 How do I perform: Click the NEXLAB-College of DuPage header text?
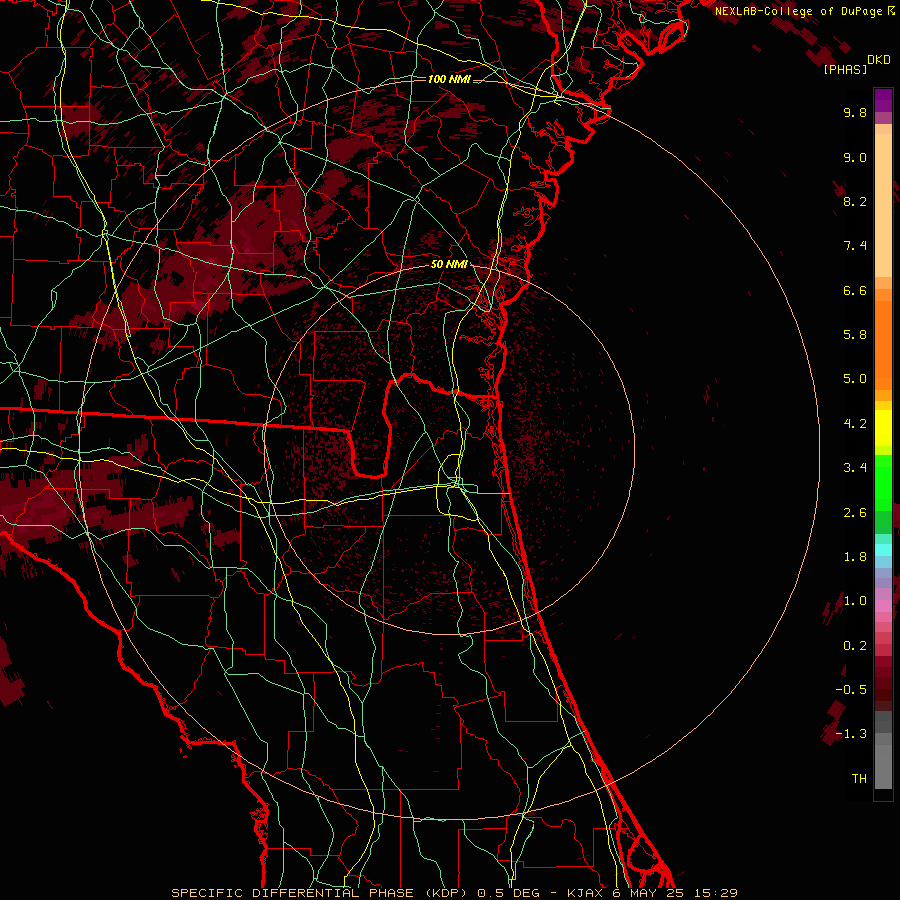798,11
